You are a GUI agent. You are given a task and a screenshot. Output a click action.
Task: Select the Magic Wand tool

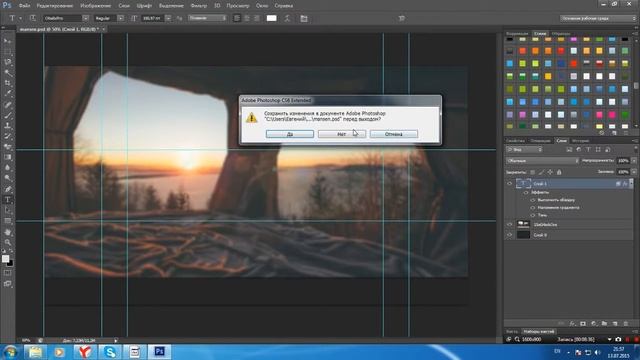pyautogui.click(x=8, y=73)
